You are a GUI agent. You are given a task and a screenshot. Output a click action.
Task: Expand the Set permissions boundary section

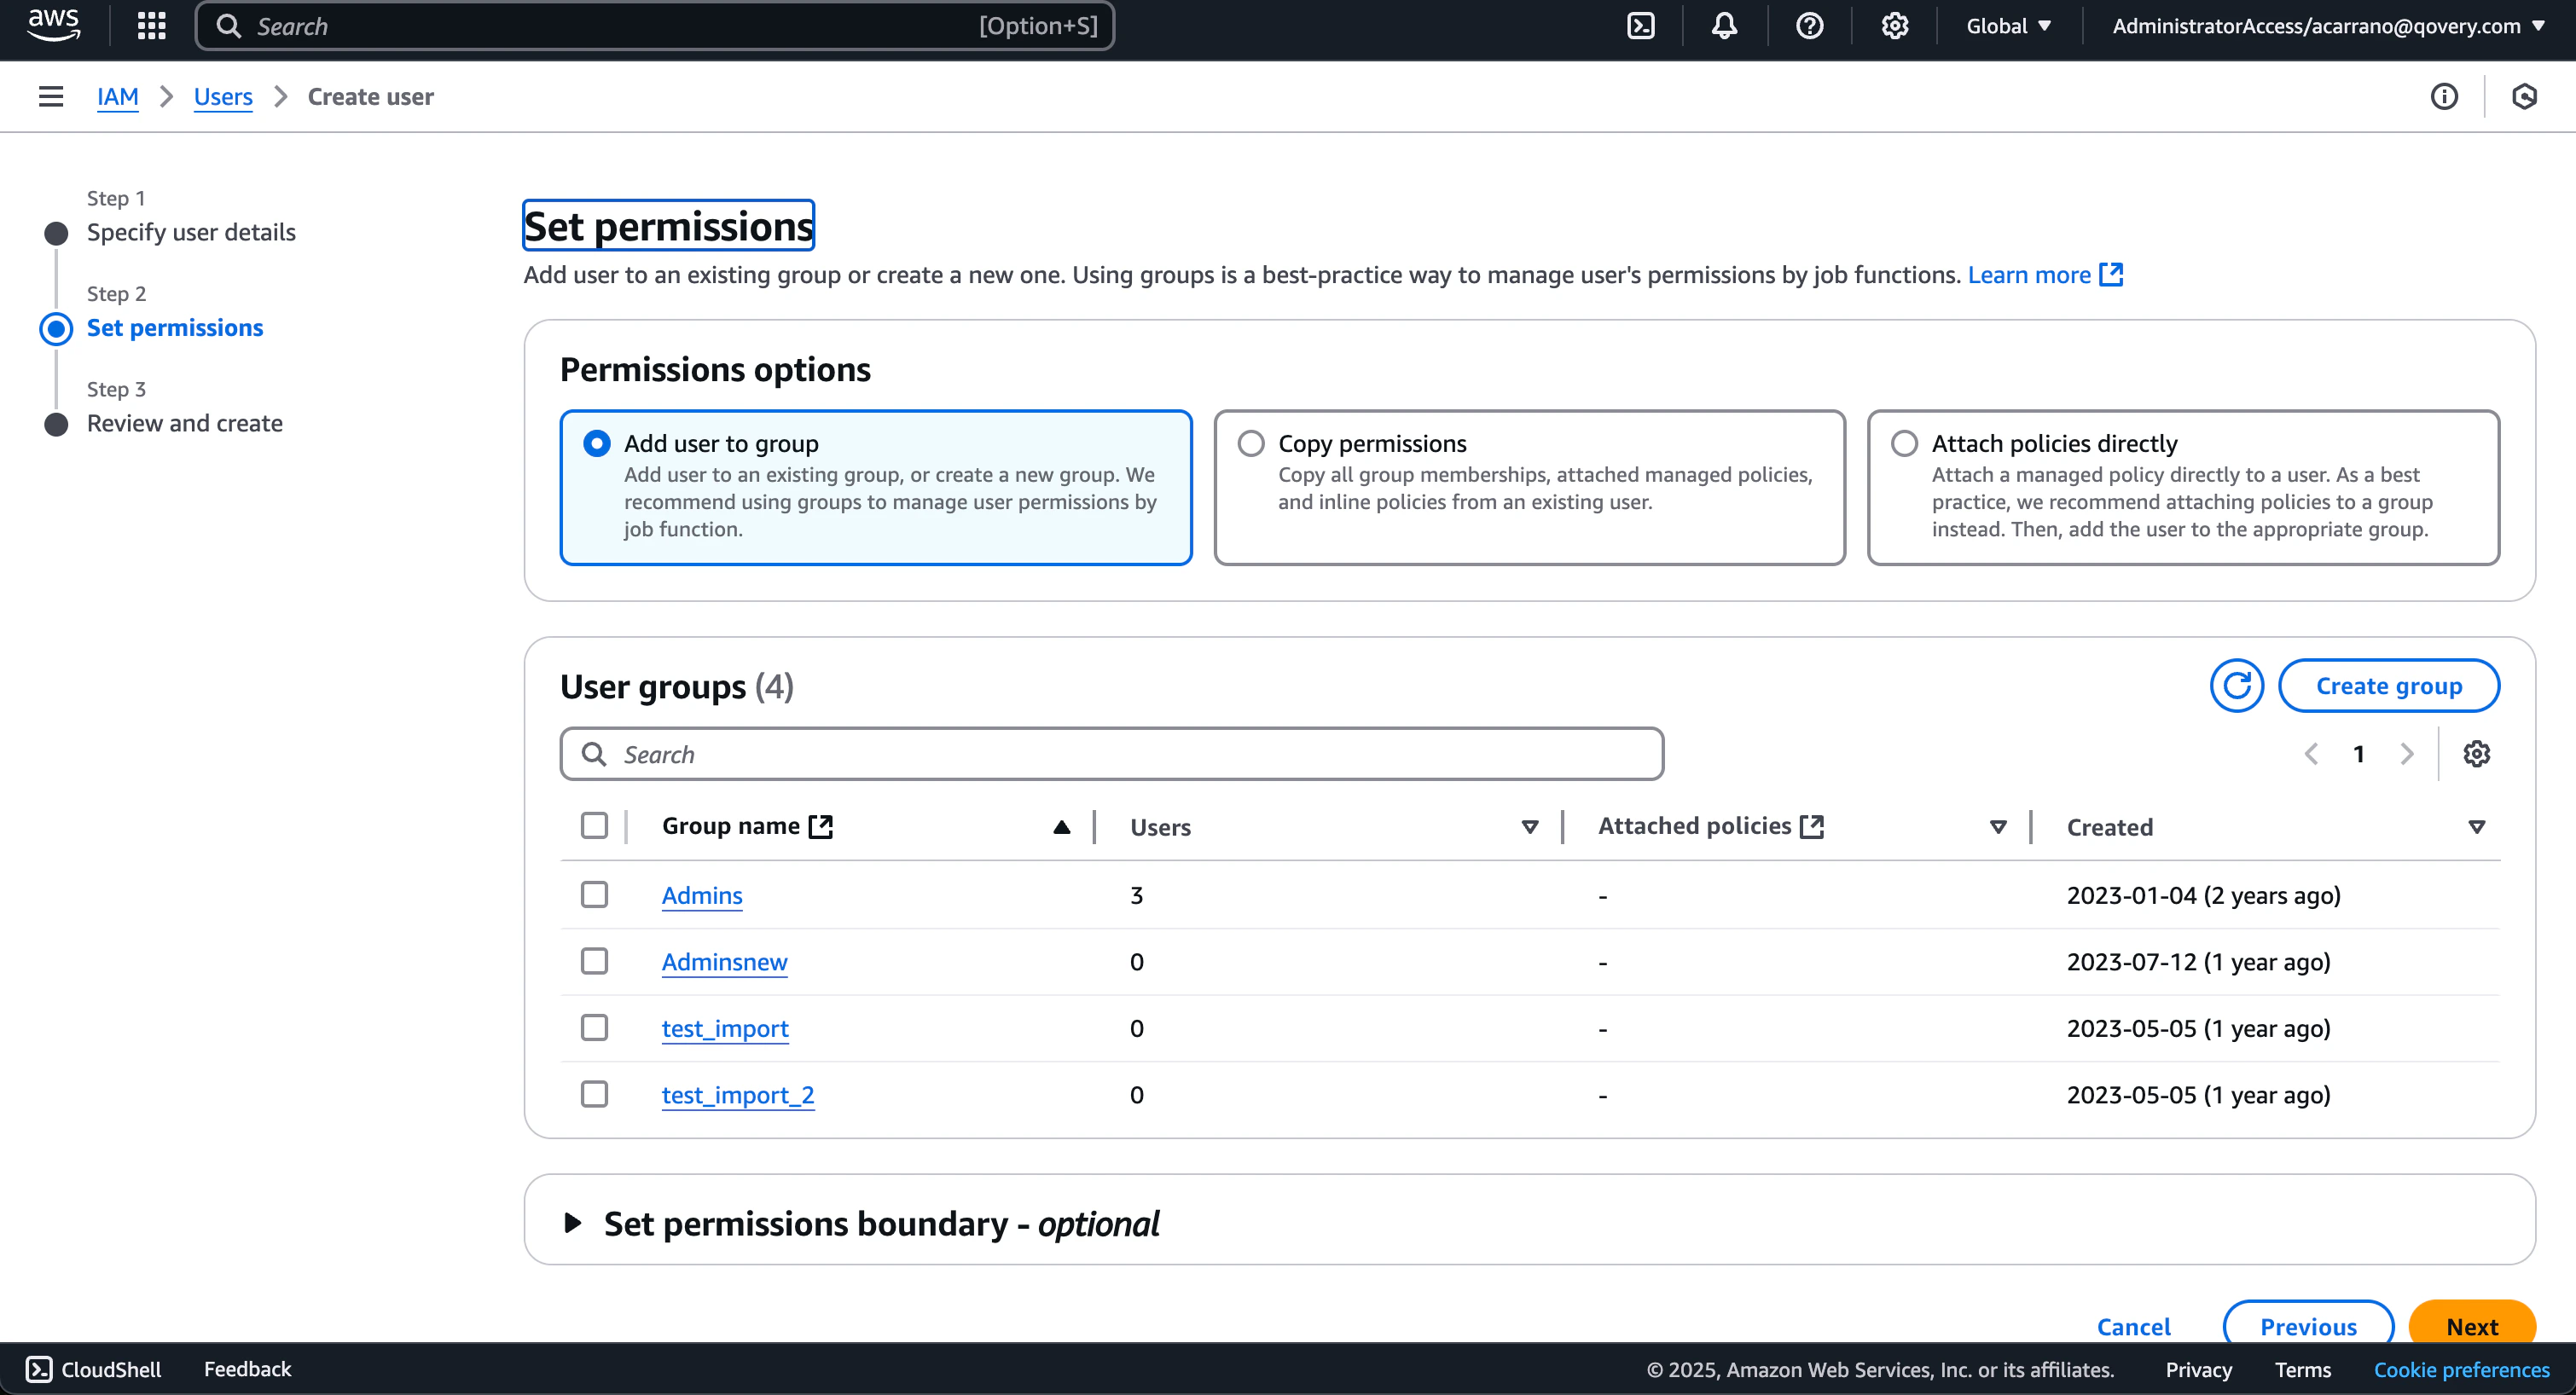click(573, 1222)
